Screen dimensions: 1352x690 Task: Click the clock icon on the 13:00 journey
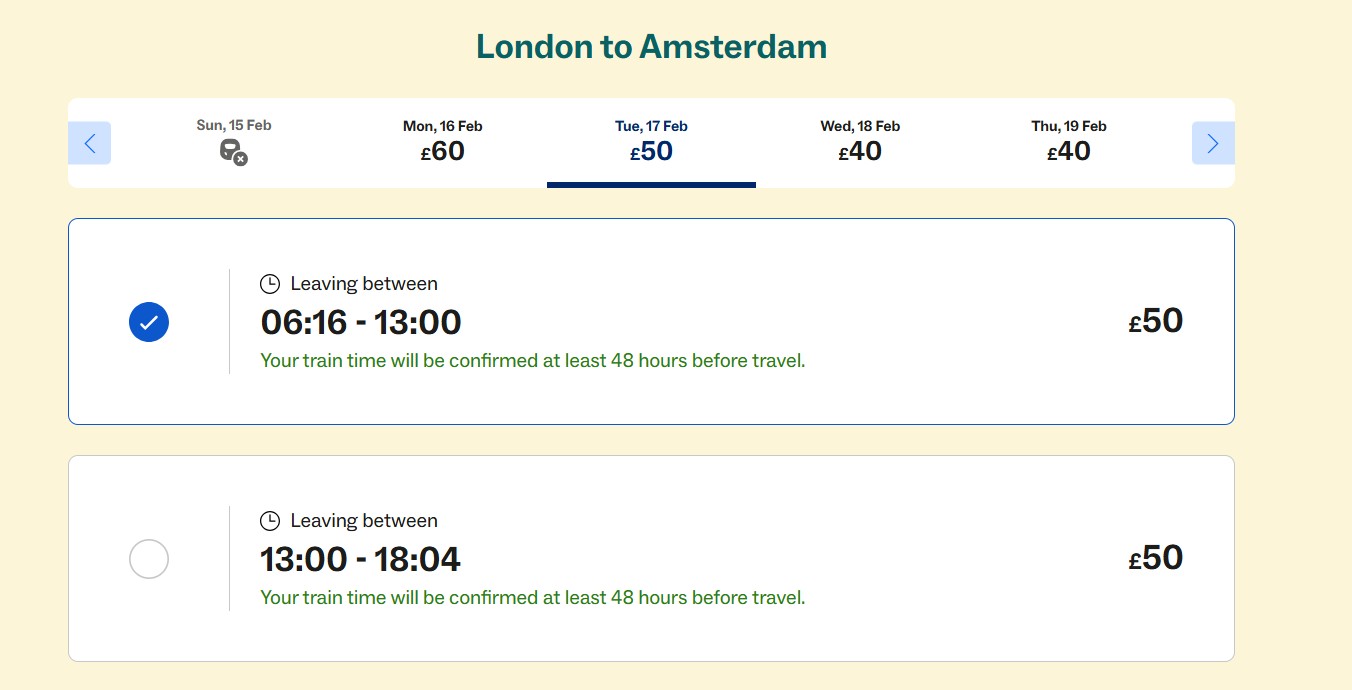[x=269, y=520]
